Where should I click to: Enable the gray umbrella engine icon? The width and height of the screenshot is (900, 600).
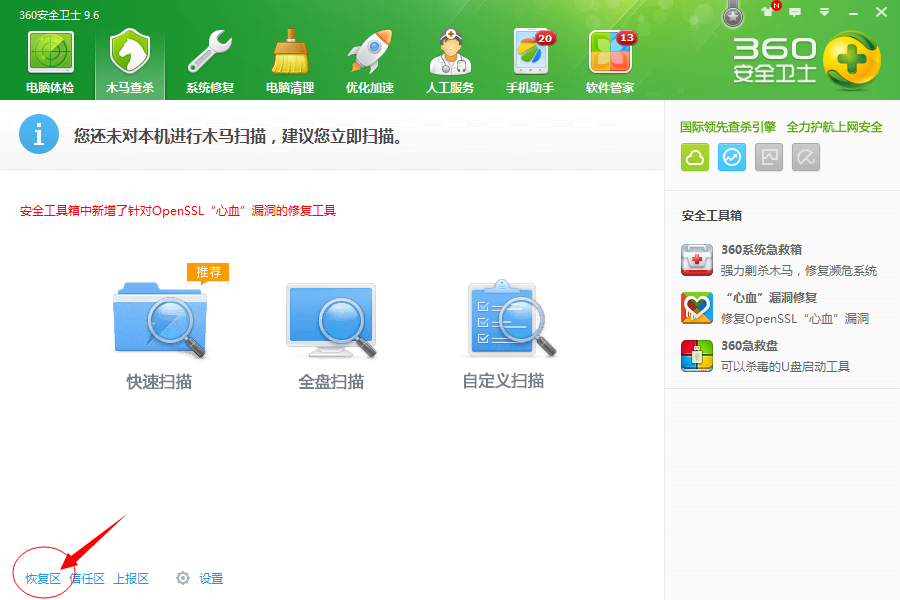tap(806, 157)
